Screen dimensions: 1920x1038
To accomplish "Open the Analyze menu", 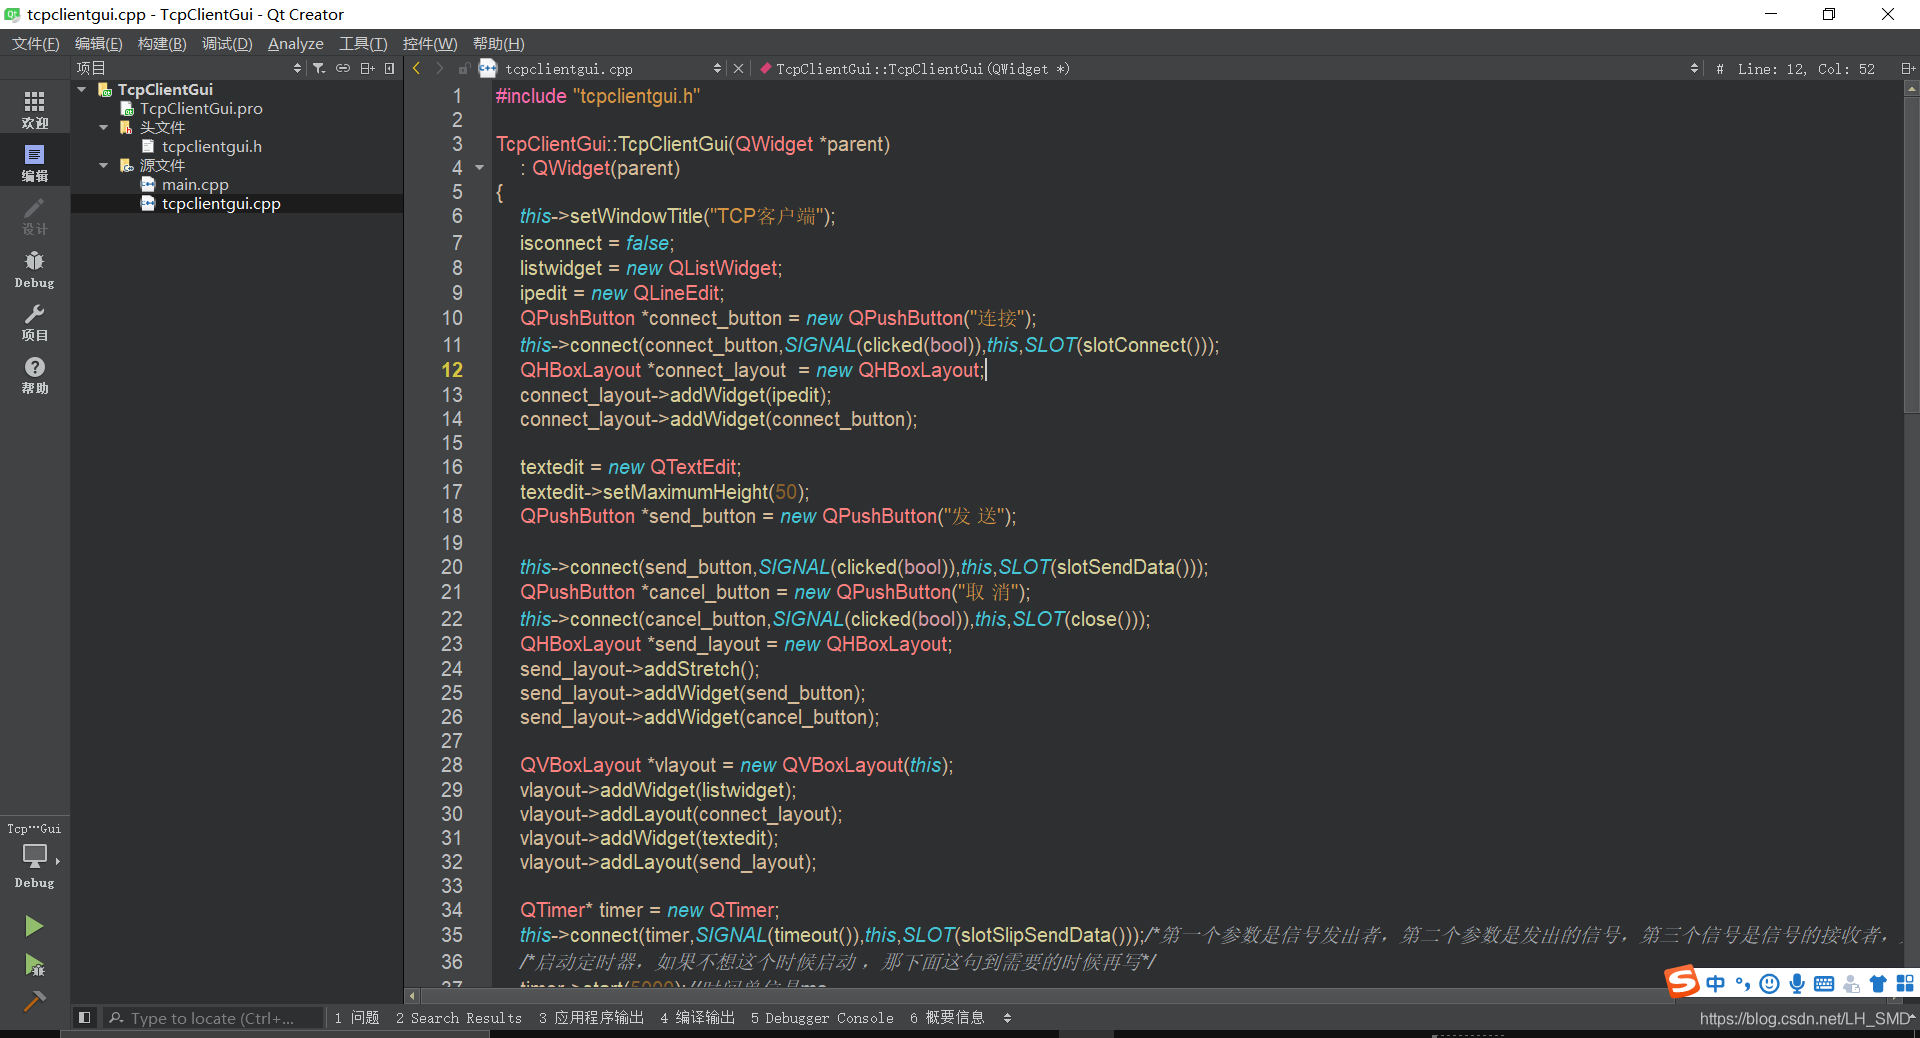I will [x=295, y=43].
